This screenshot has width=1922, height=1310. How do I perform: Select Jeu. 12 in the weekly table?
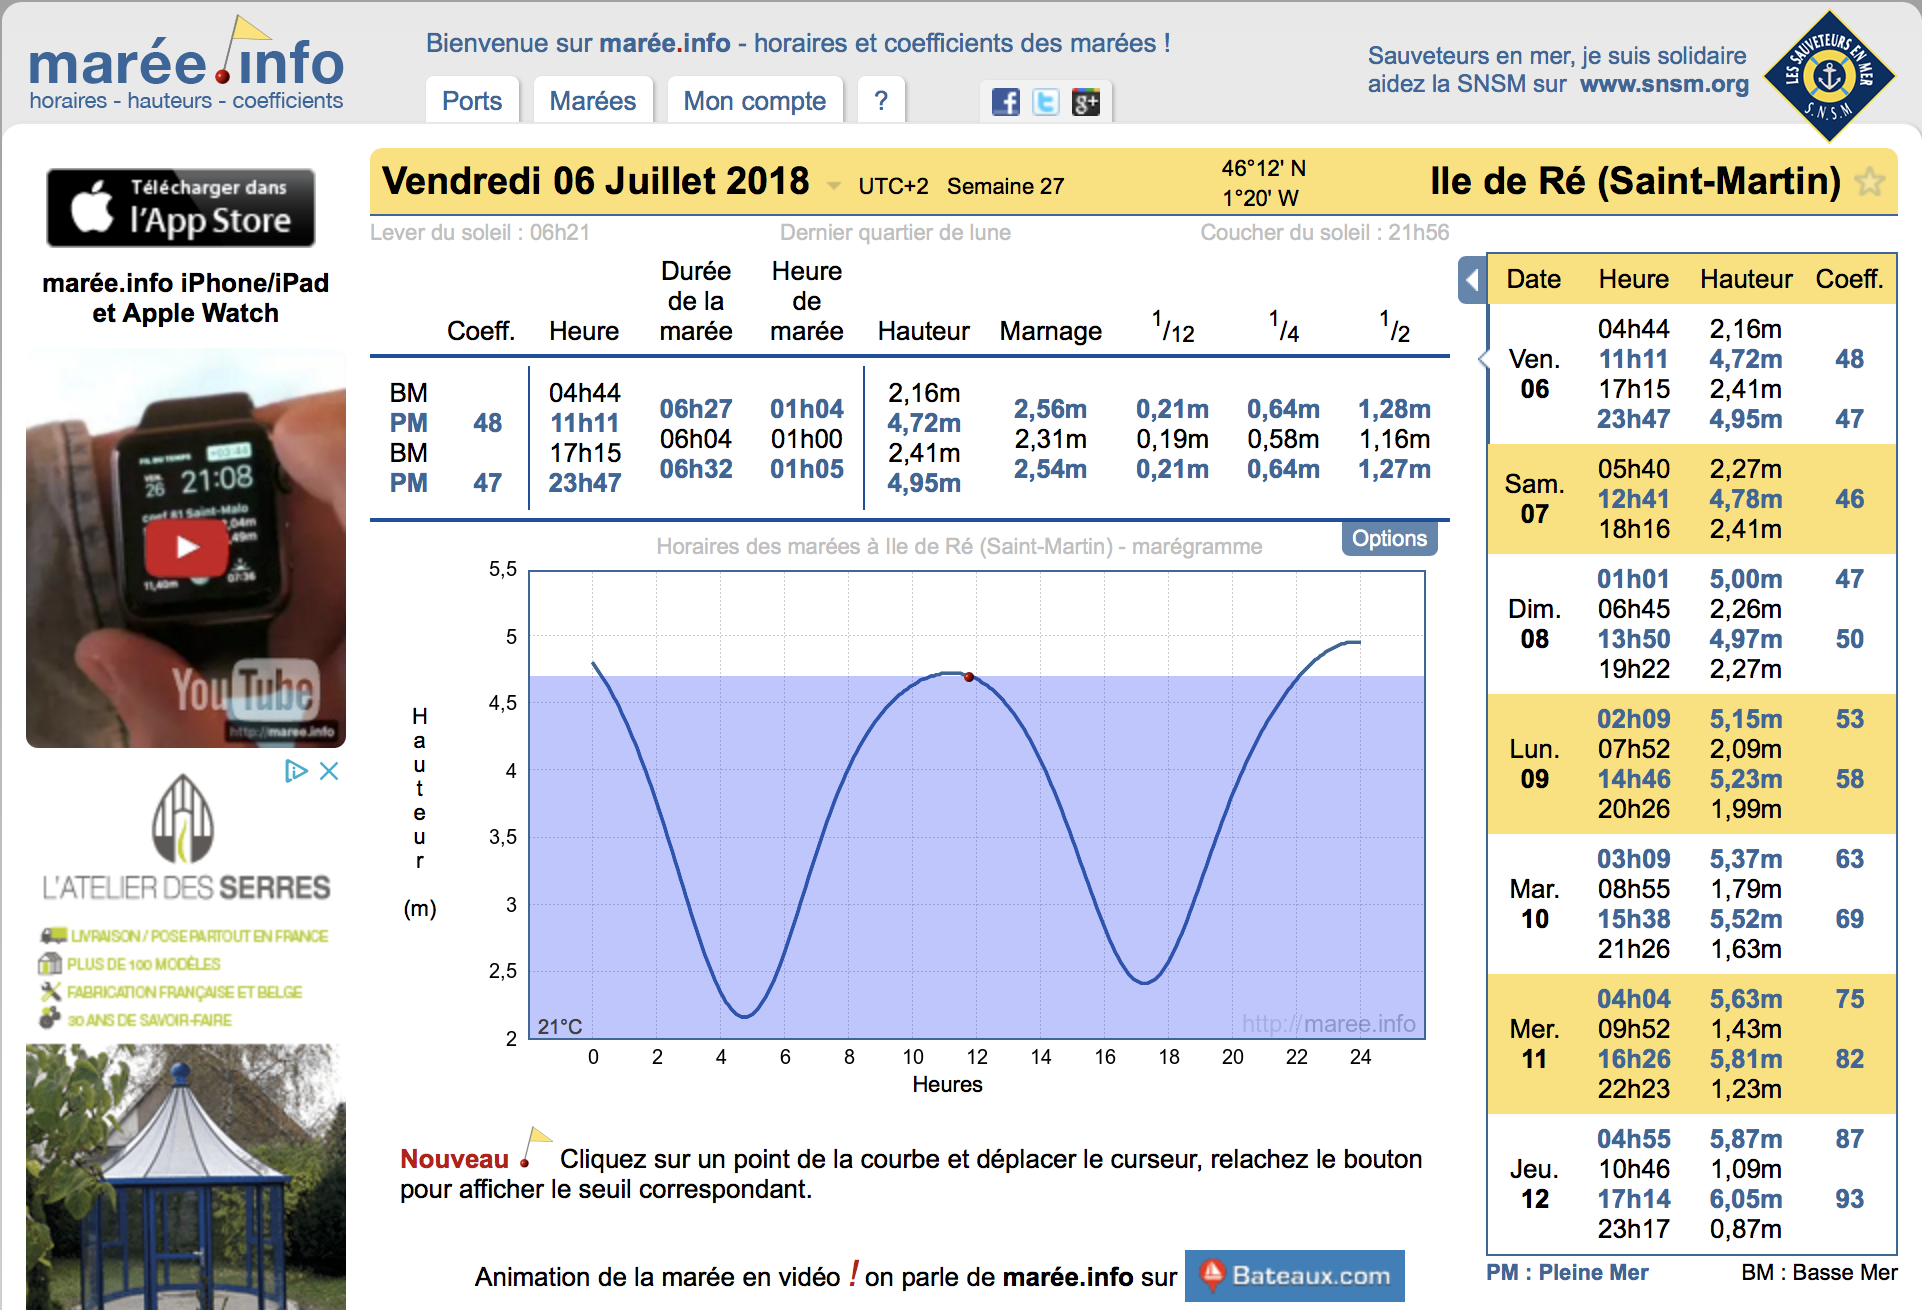(x=1534, y=1184)
